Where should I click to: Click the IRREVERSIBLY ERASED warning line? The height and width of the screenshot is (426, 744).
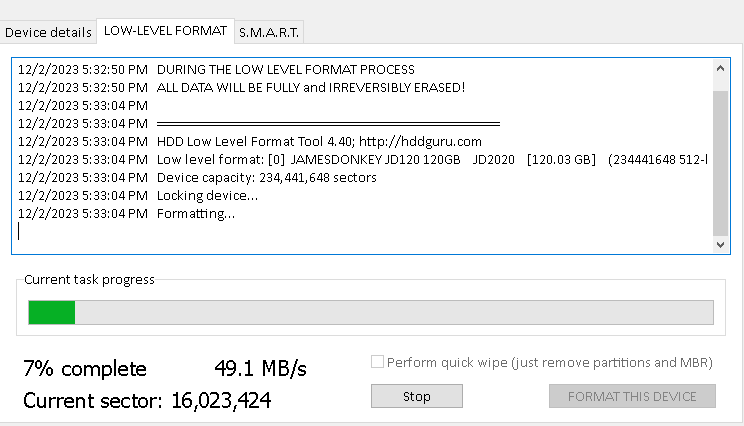310,87
